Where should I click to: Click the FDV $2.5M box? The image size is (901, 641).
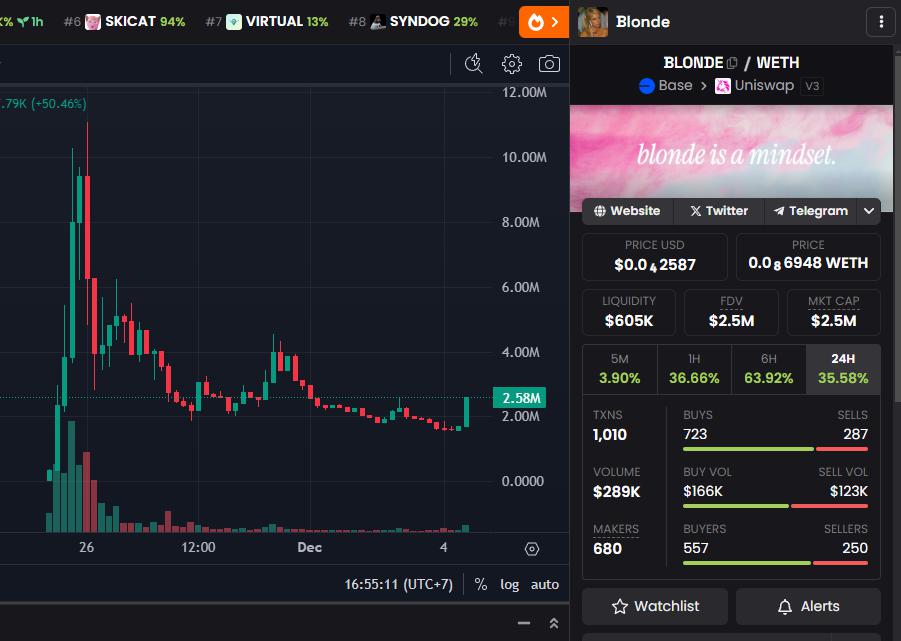coord(731,312)
